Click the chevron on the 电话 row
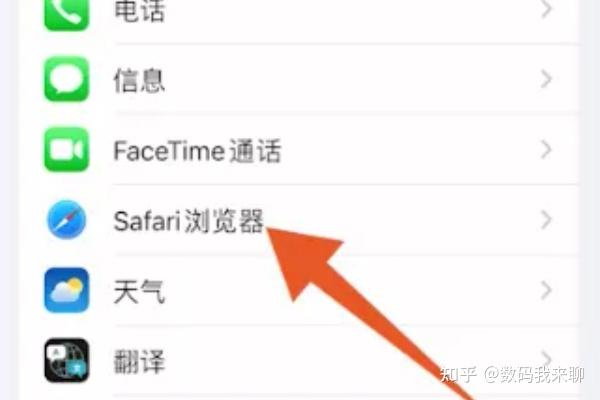Viewport: 600px width, 400px height. (546, 8)
